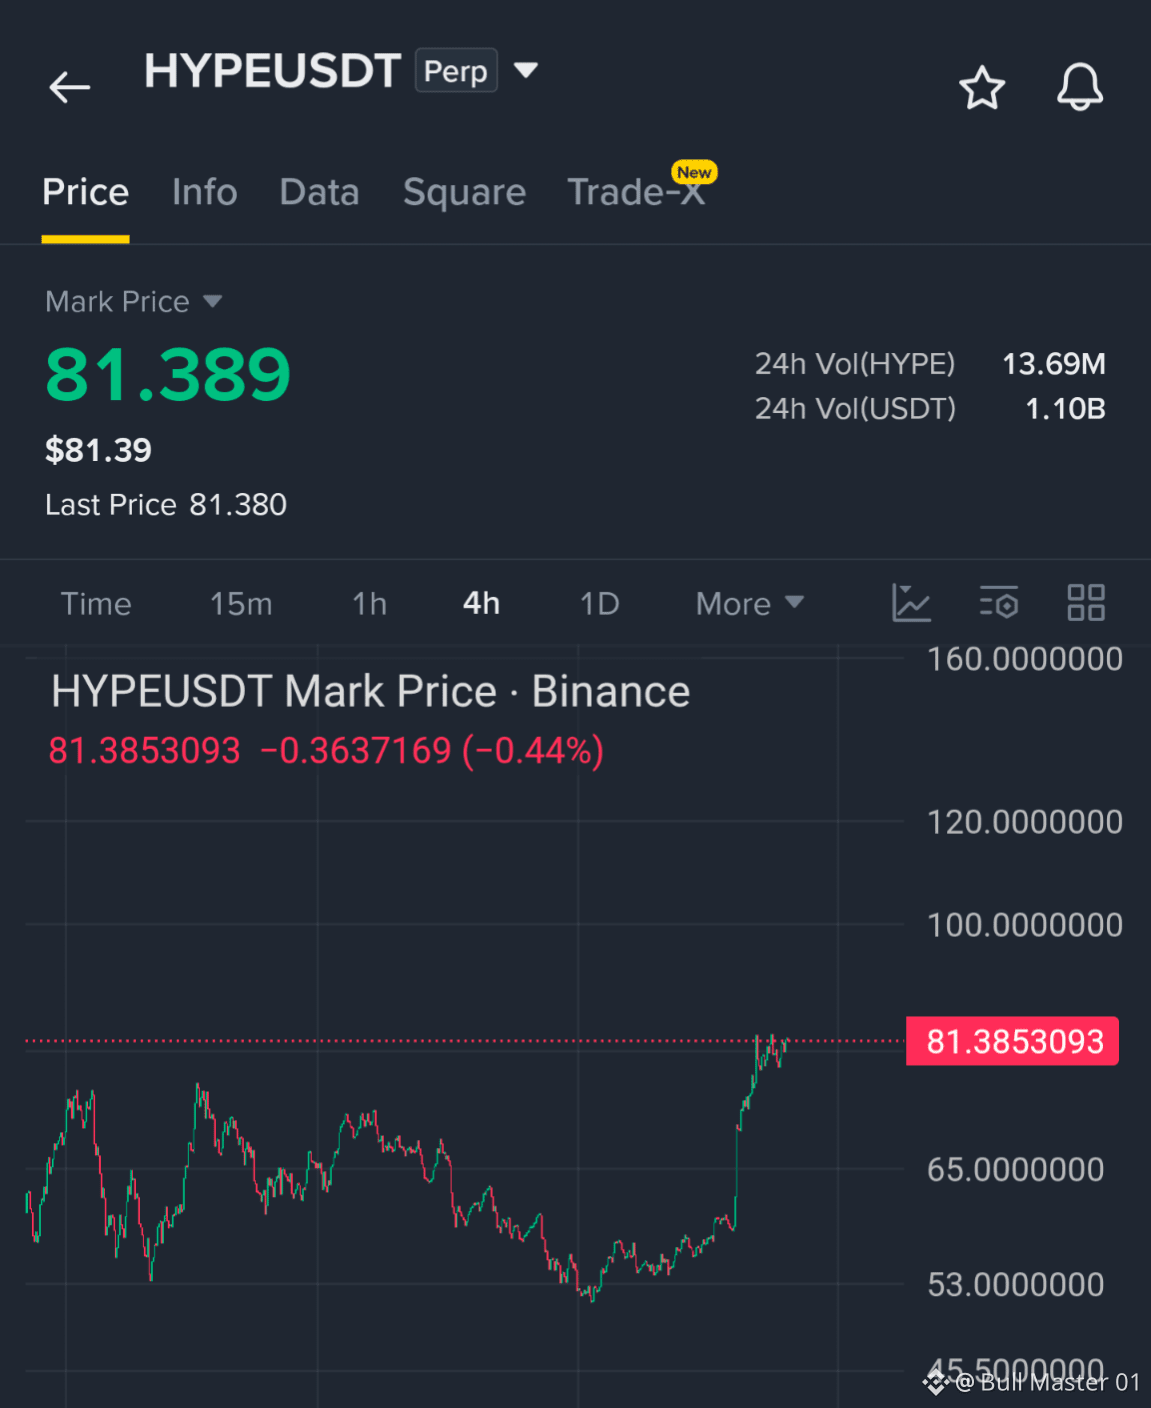Viewport: 1151px width, 1408px height.
Task: Tap the large green 81.389 price
Action: (x=168, y=375)
